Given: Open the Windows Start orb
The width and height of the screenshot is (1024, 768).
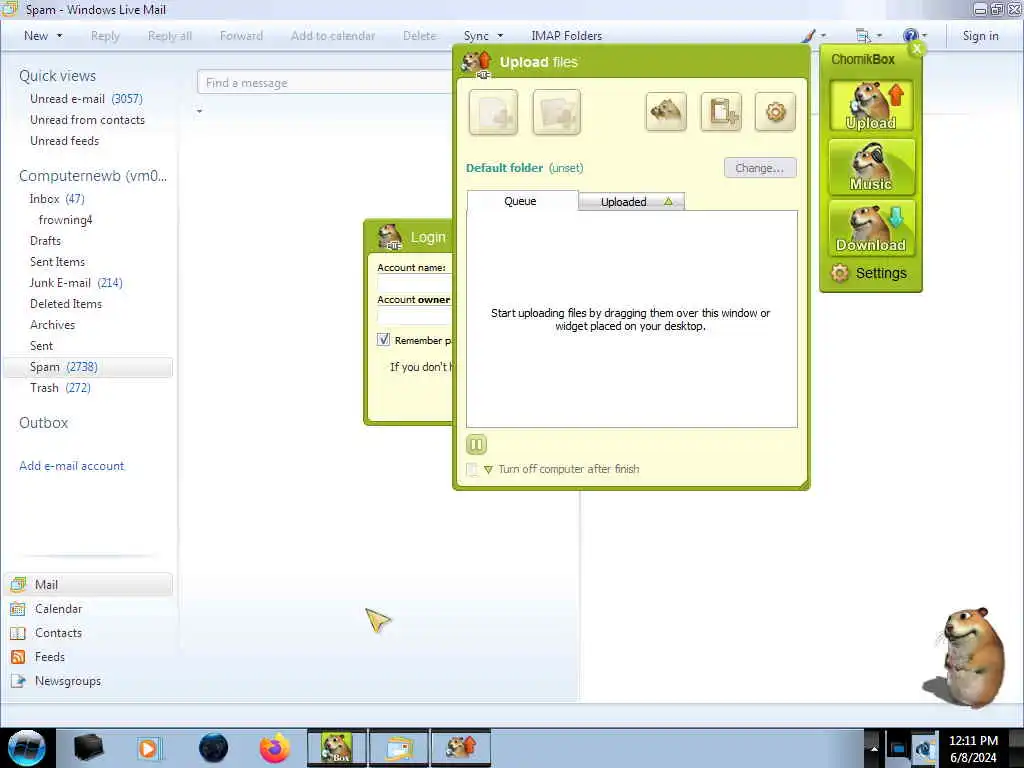Looking at the screenshot, I should coord(26,748).
